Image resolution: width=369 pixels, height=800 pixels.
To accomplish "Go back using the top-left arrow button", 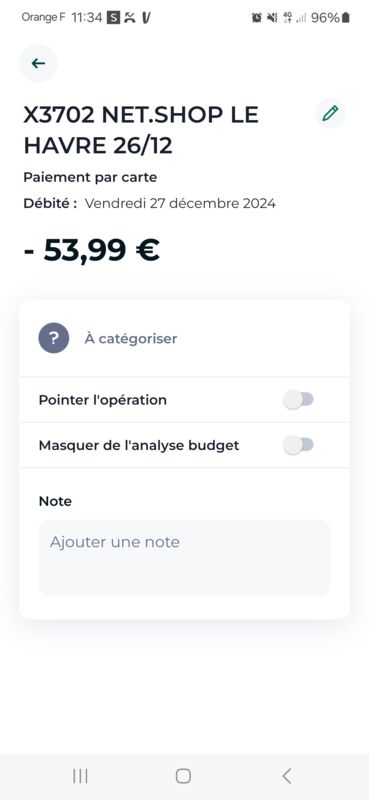I will (38, 63).
